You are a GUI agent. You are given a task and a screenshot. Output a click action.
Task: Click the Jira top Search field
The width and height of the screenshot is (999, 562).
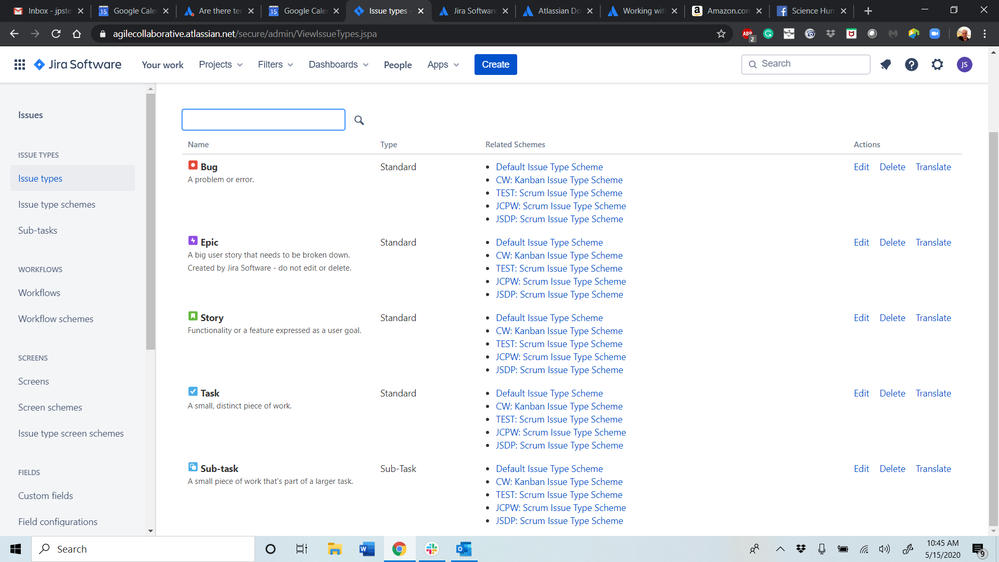pyautogui.click(x=805, y=64)
